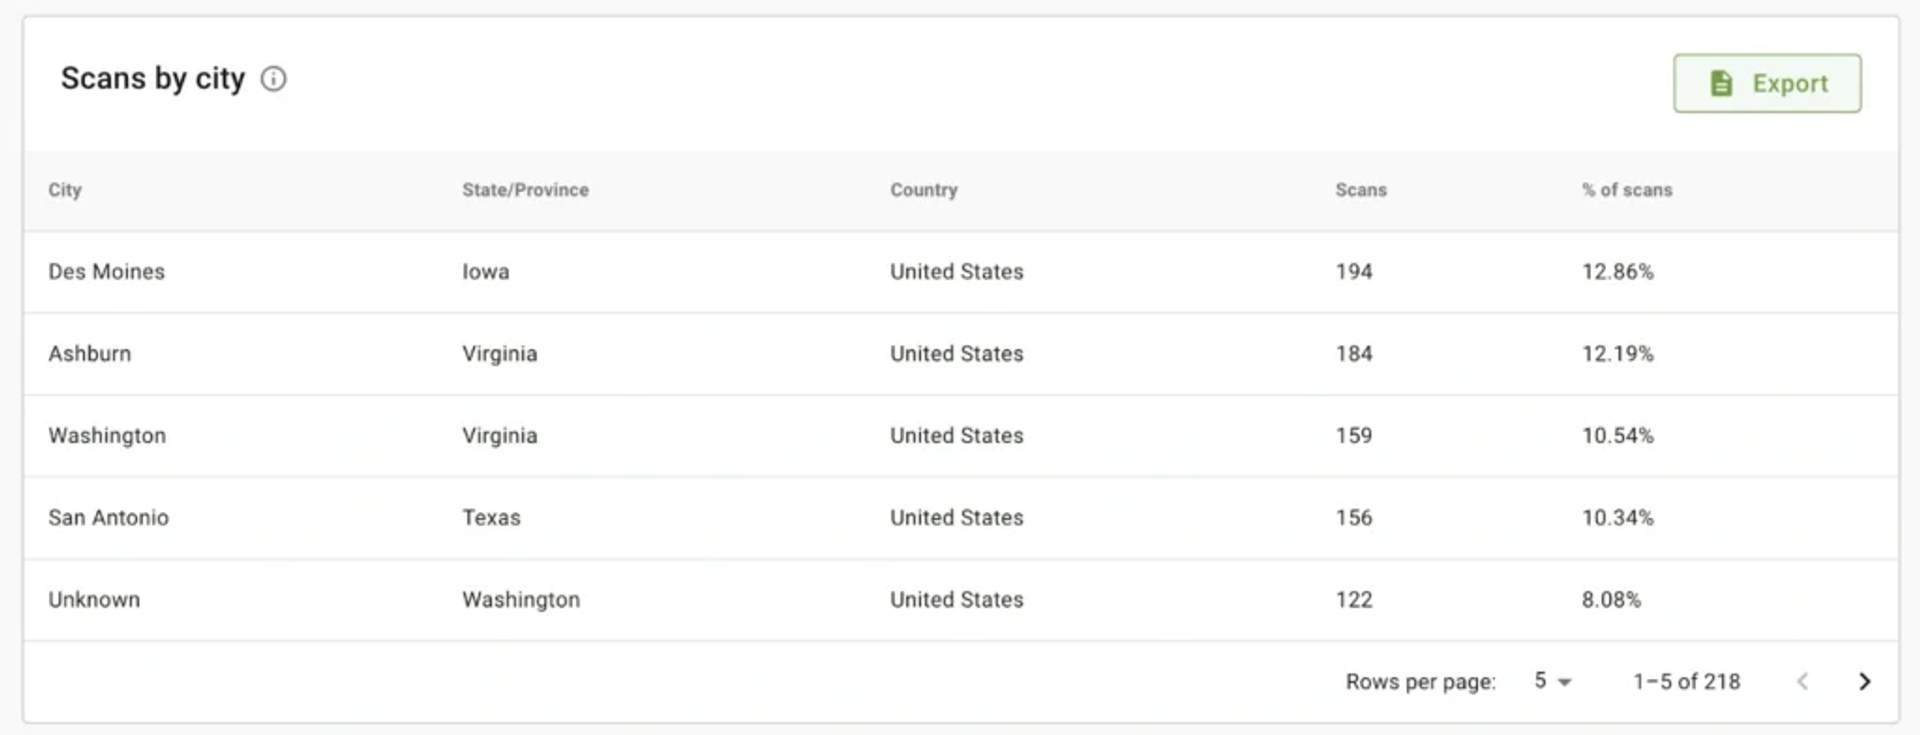Select the Des Moines row
Screen dimensions: 1920x735
tap(961, 272)
